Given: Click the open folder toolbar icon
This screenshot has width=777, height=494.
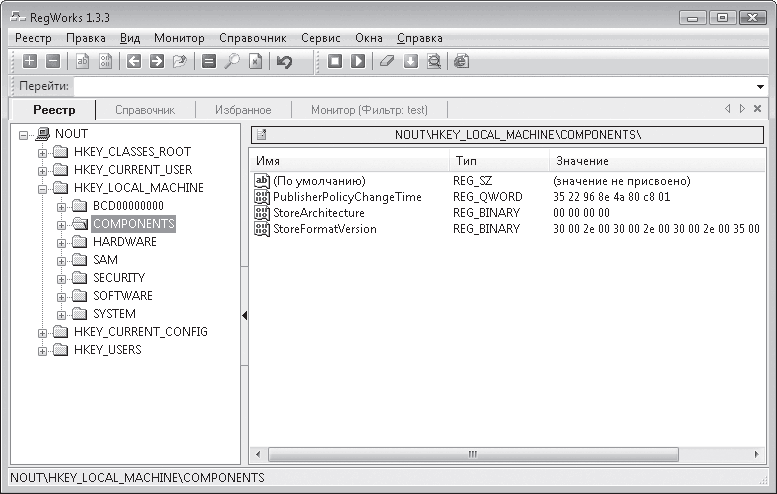Looking at the screenshot, I should click(179, 61).
